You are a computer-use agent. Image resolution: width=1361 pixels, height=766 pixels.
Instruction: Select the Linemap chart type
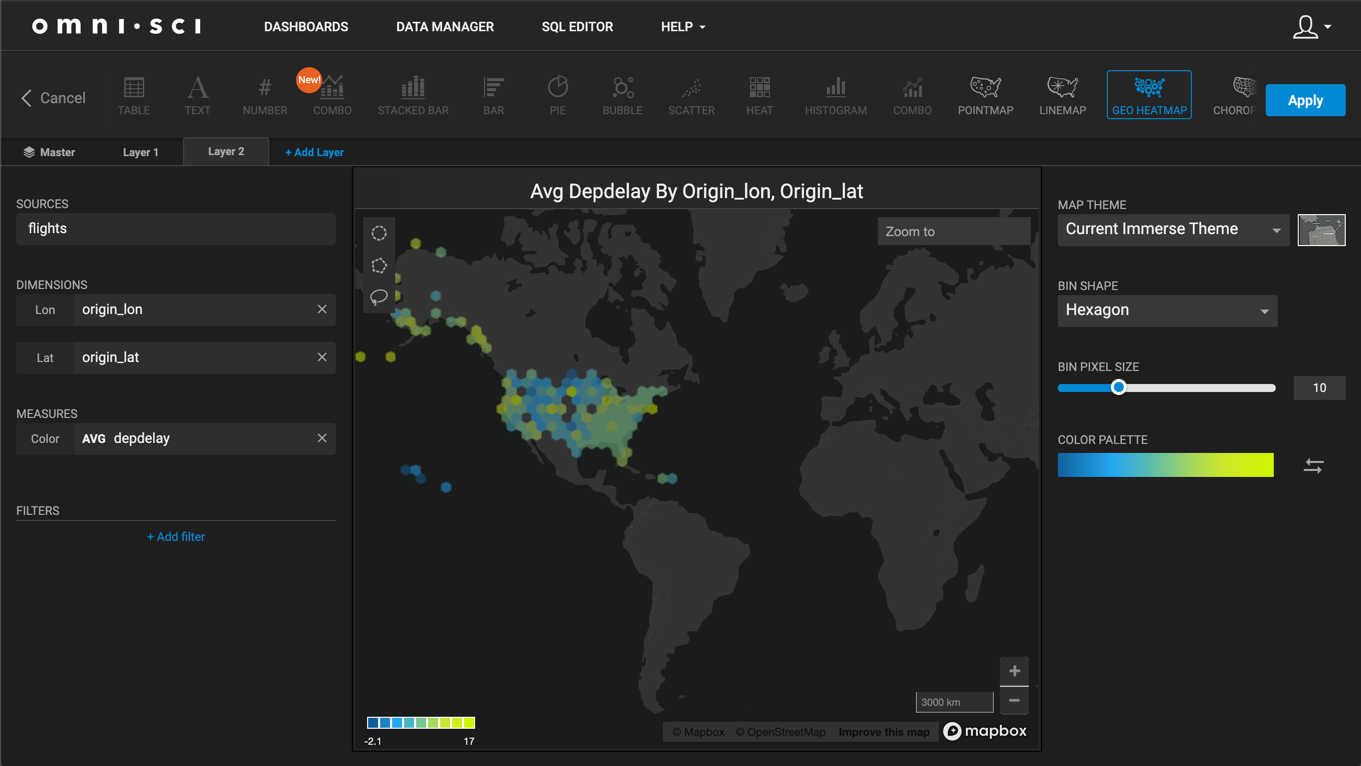pyautogui.click(x=1062, y=96)
